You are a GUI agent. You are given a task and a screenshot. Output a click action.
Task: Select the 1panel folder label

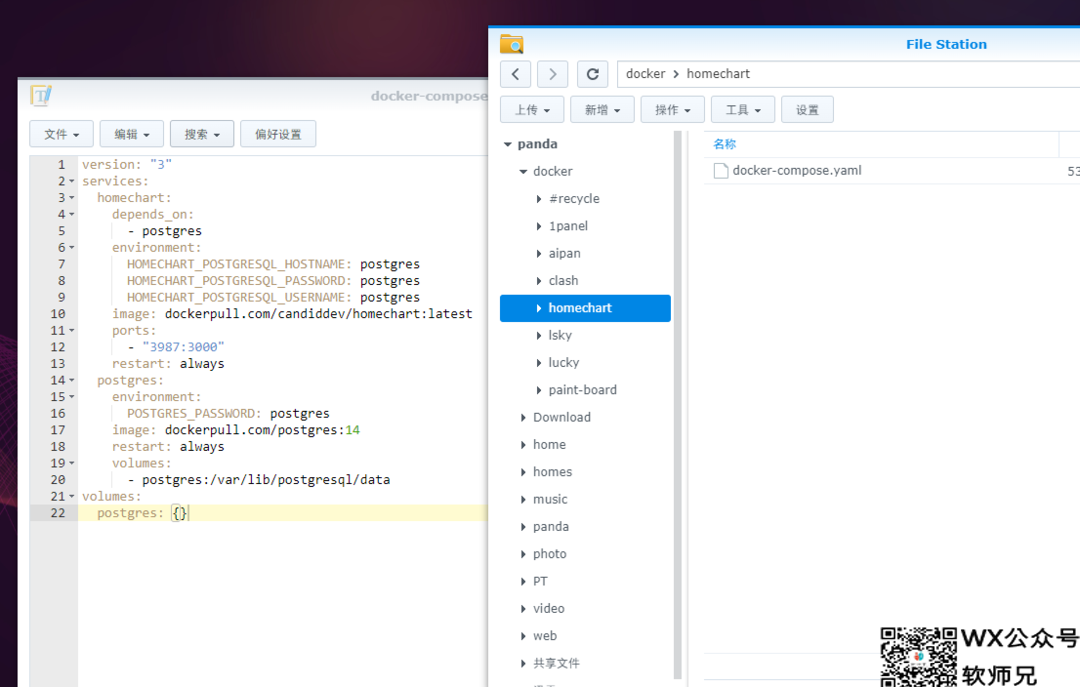[568, 226]
